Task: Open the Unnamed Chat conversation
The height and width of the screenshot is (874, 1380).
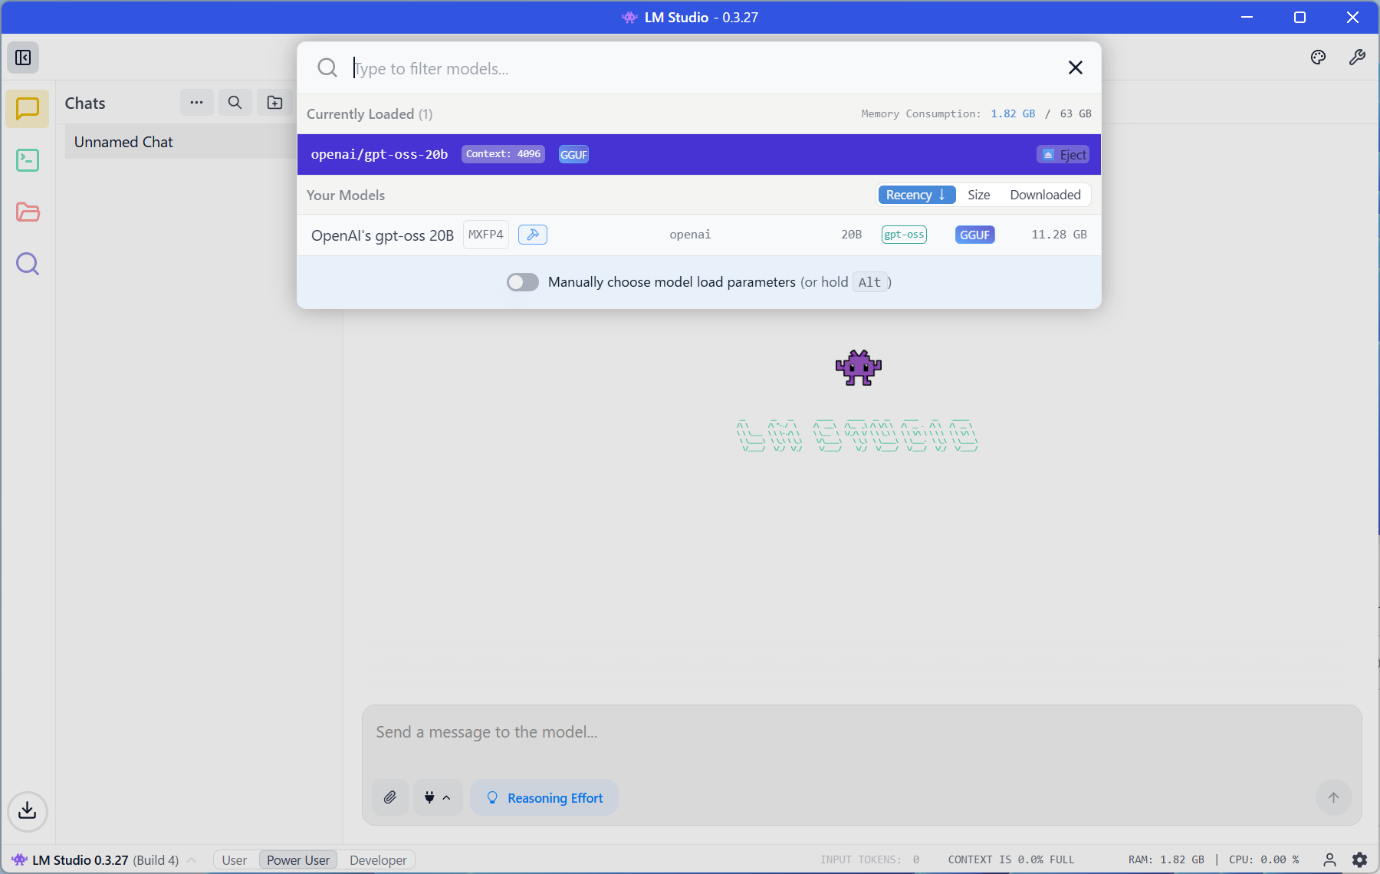Action: point(179,142)
